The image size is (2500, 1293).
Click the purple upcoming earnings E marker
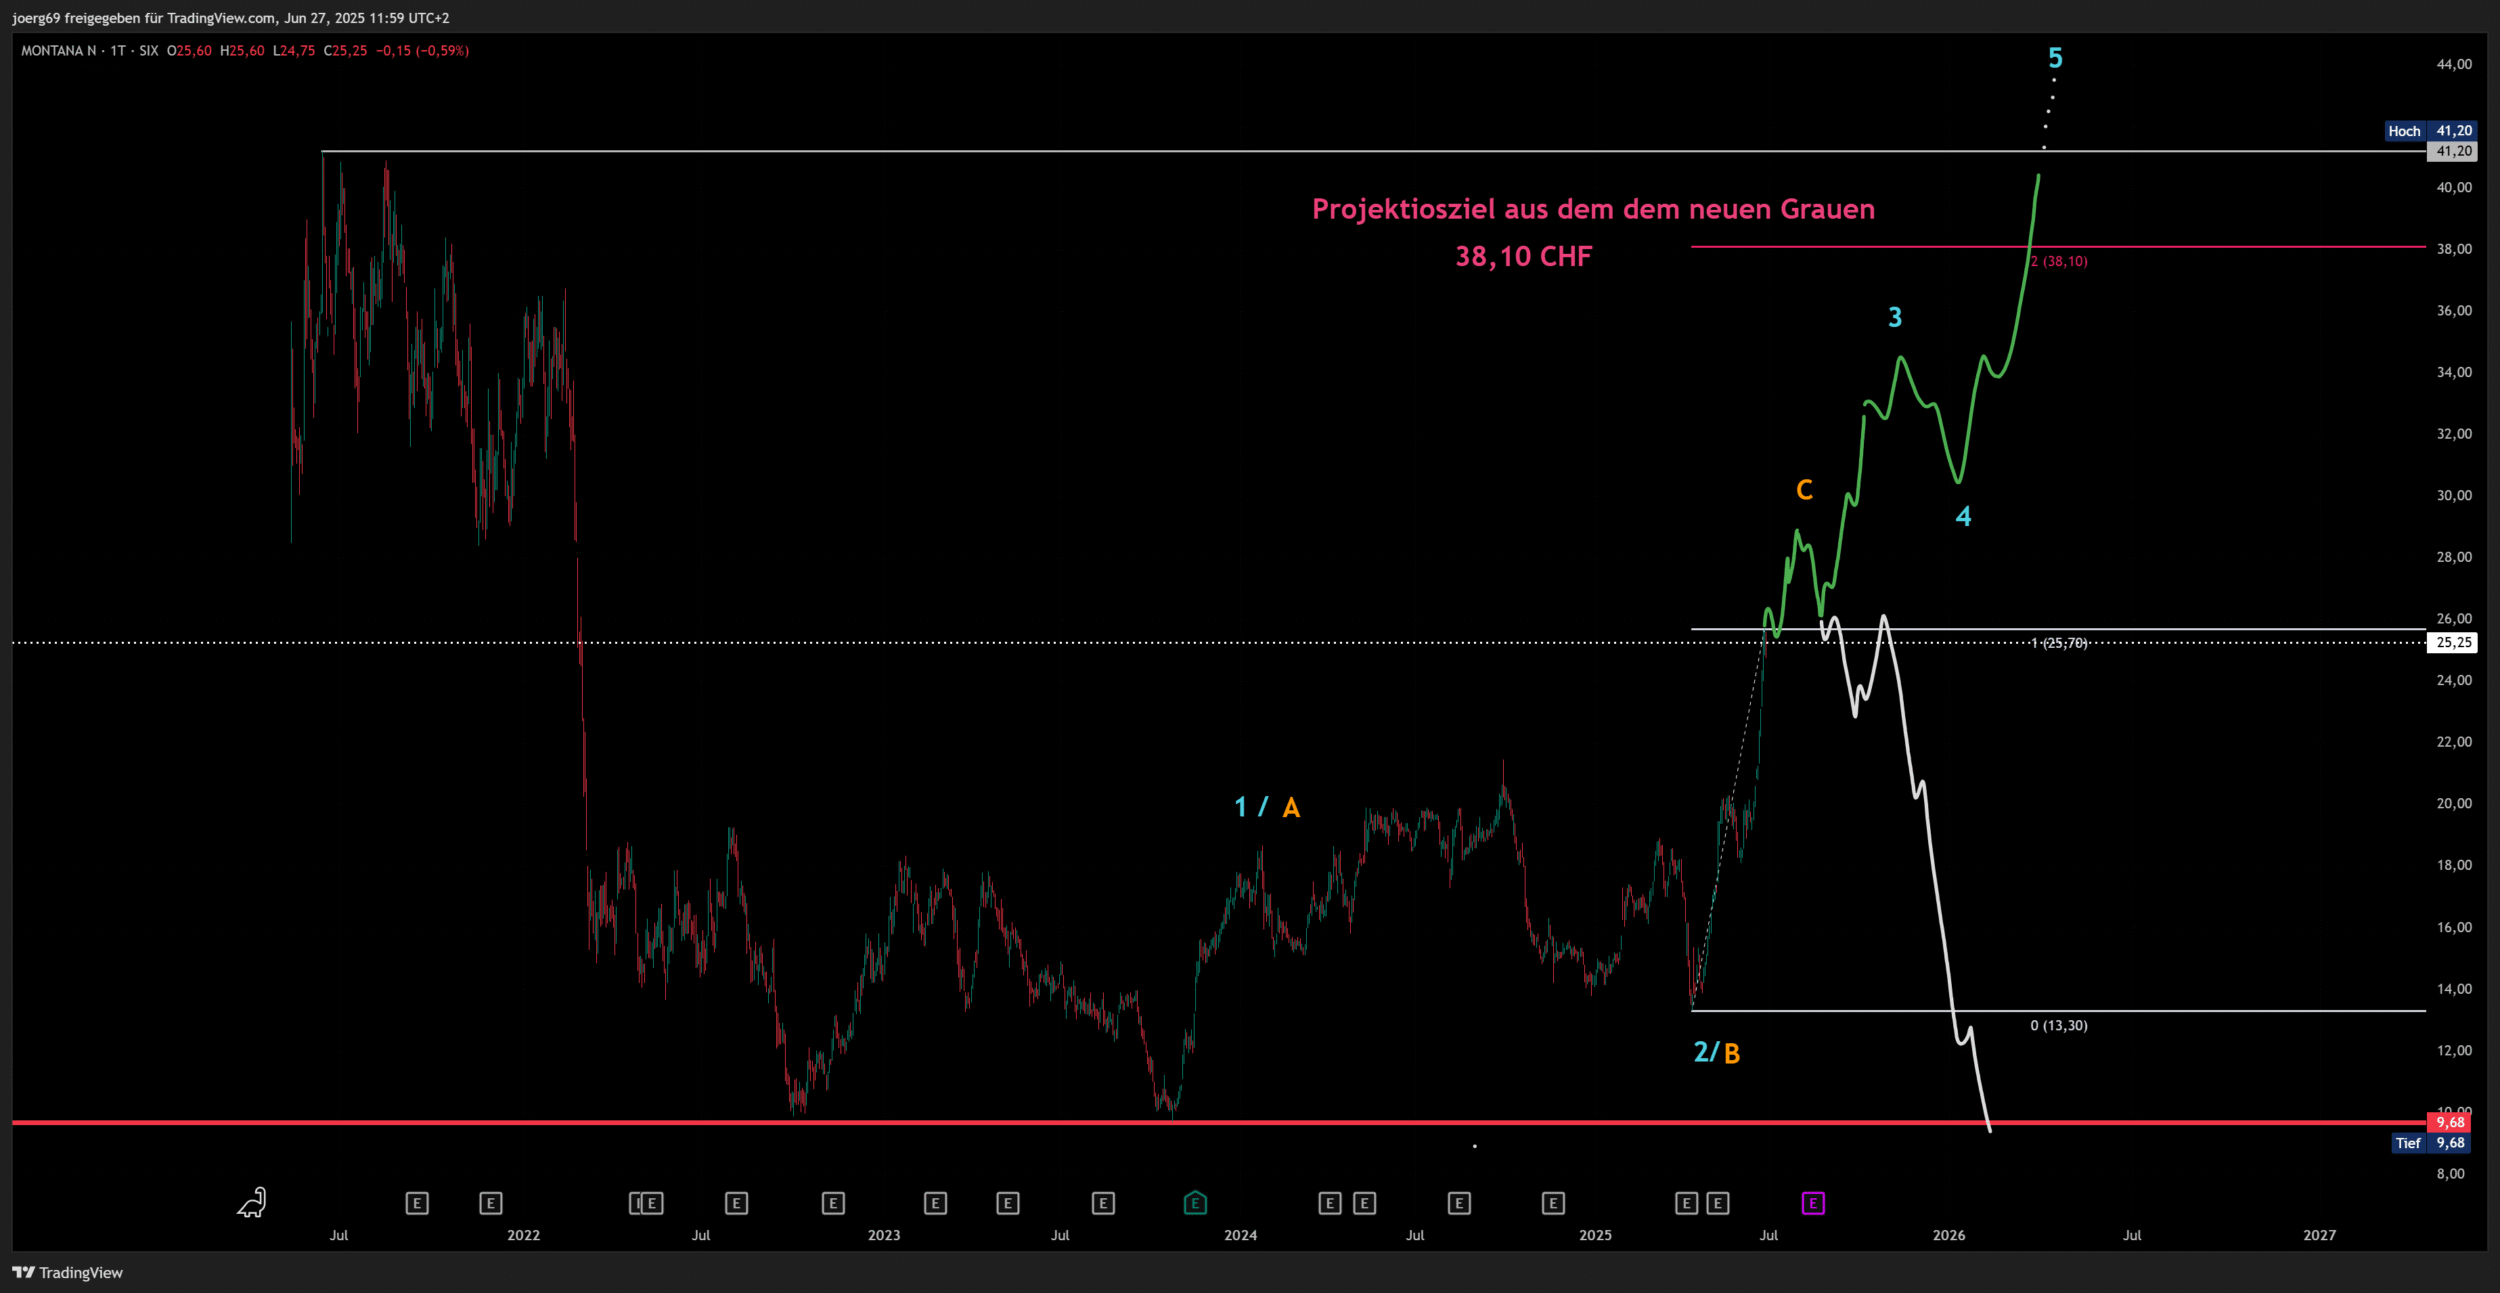click(x=1813, y=1203)
